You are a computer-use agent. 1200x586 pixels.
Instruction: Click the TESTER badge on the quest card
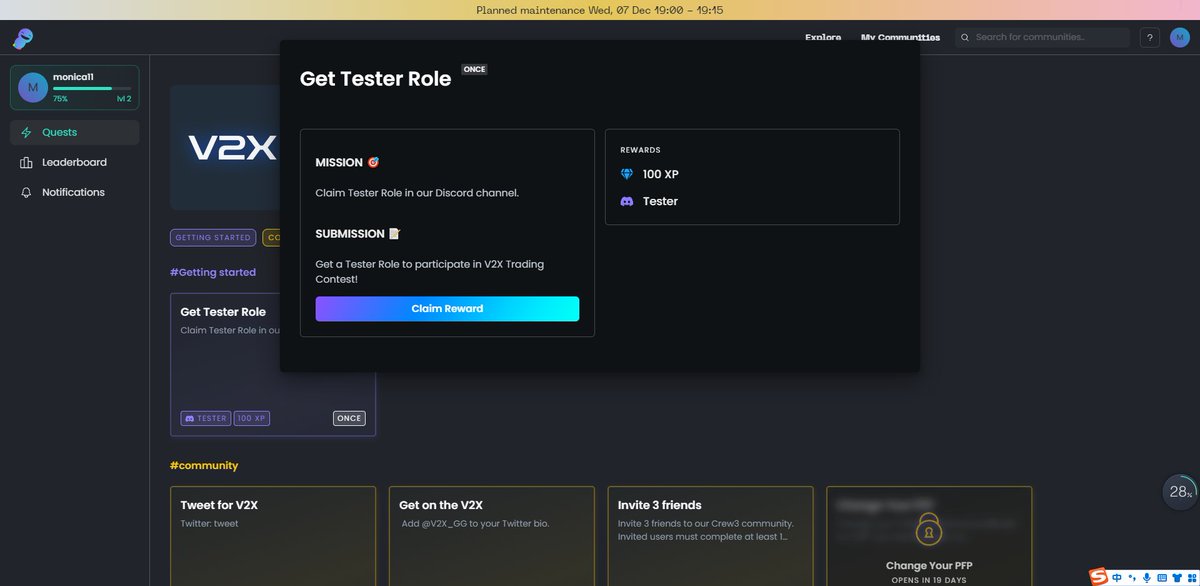point(206,418)
